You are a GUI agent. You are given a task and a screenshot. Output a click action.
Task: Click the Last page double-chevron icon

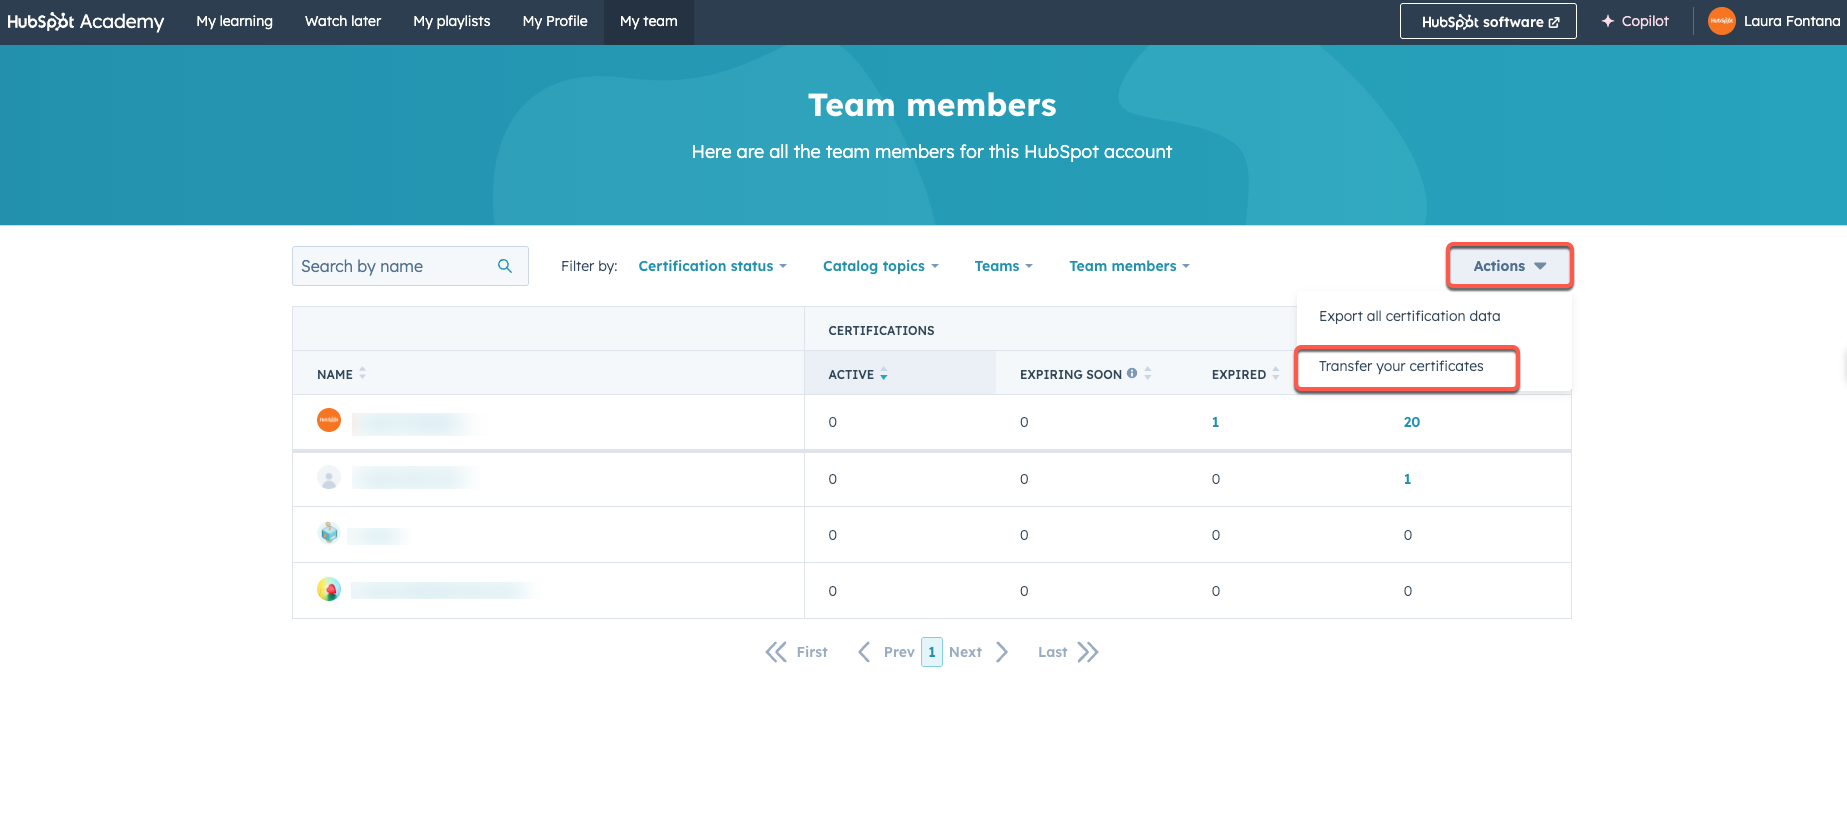[x=1088, y=652]
